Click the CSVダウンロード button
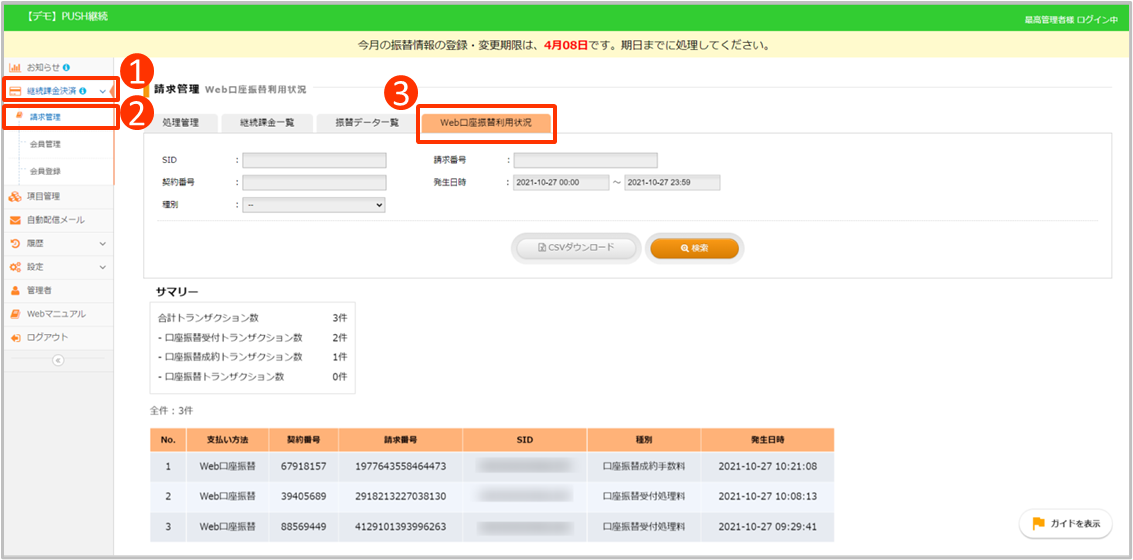1133x560 pixels. (x=575, y=248)
